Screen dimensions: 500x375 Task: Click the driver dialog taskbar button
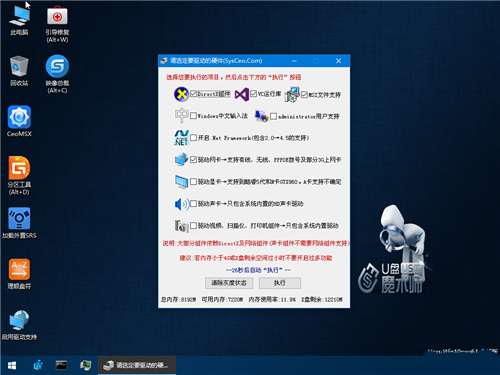pyautogui.click(x=137, y=365)
